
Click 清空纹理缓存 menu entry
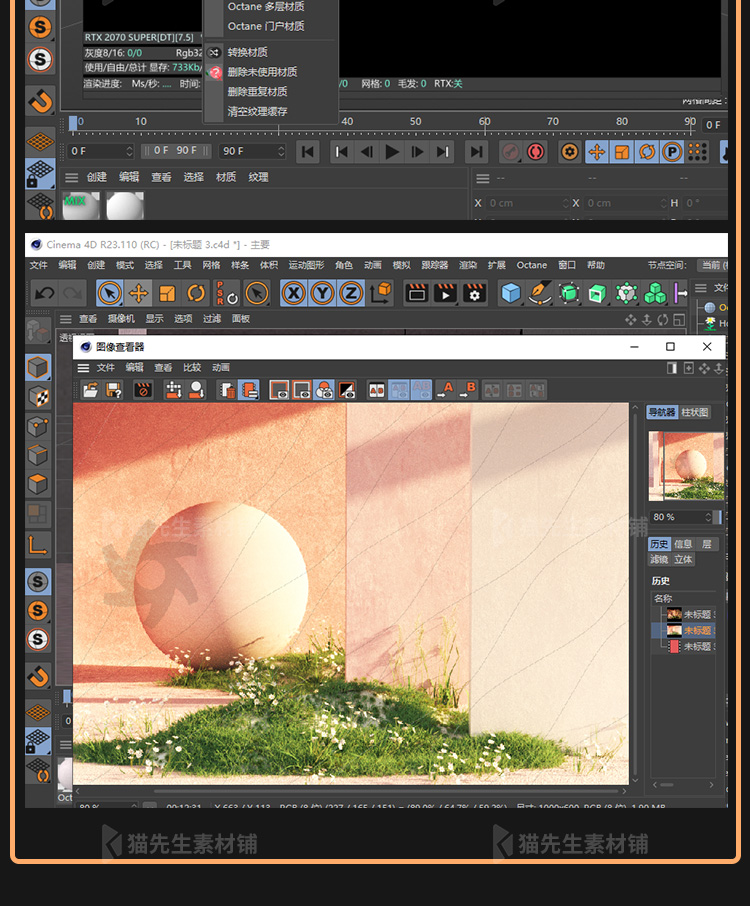tap(257, 111)
